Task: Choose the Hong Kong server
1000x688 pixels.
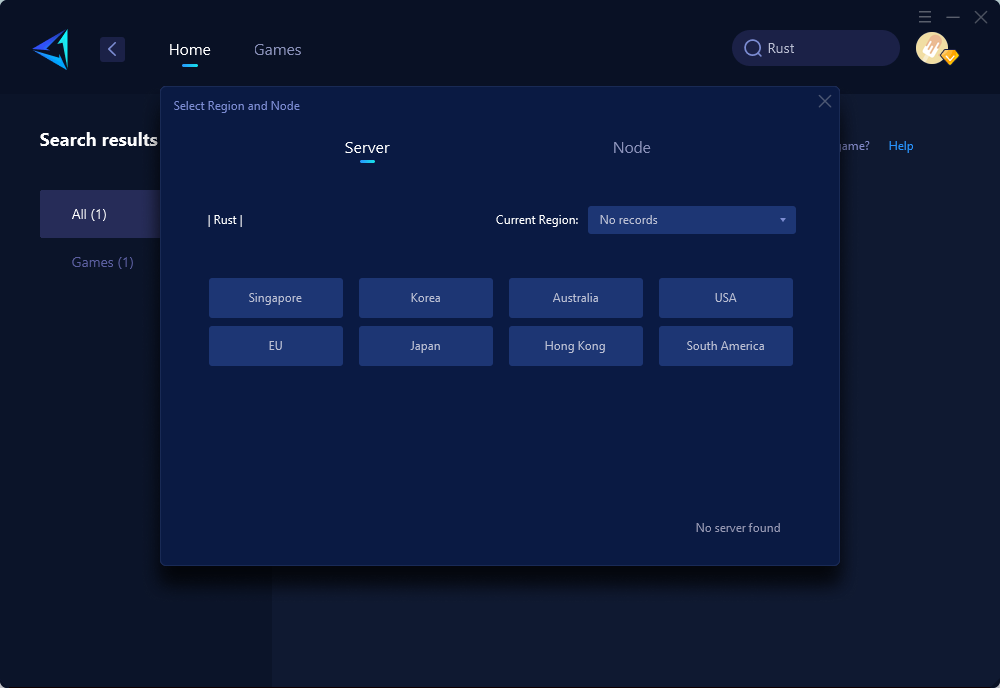Action: [x=575, y=346]
